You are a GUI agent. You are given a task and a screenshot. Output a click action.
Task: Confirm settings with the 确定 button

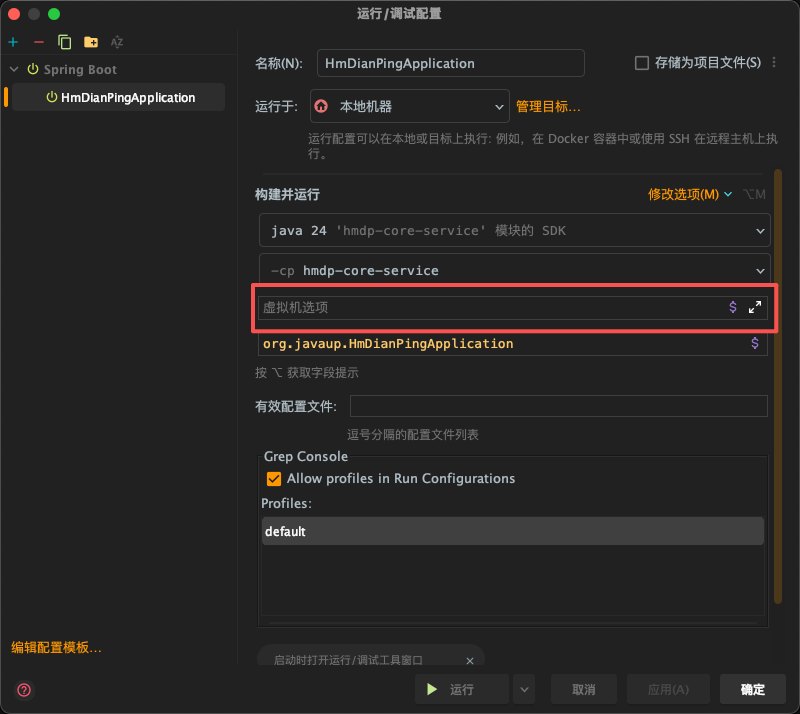(x=752, y=689)
